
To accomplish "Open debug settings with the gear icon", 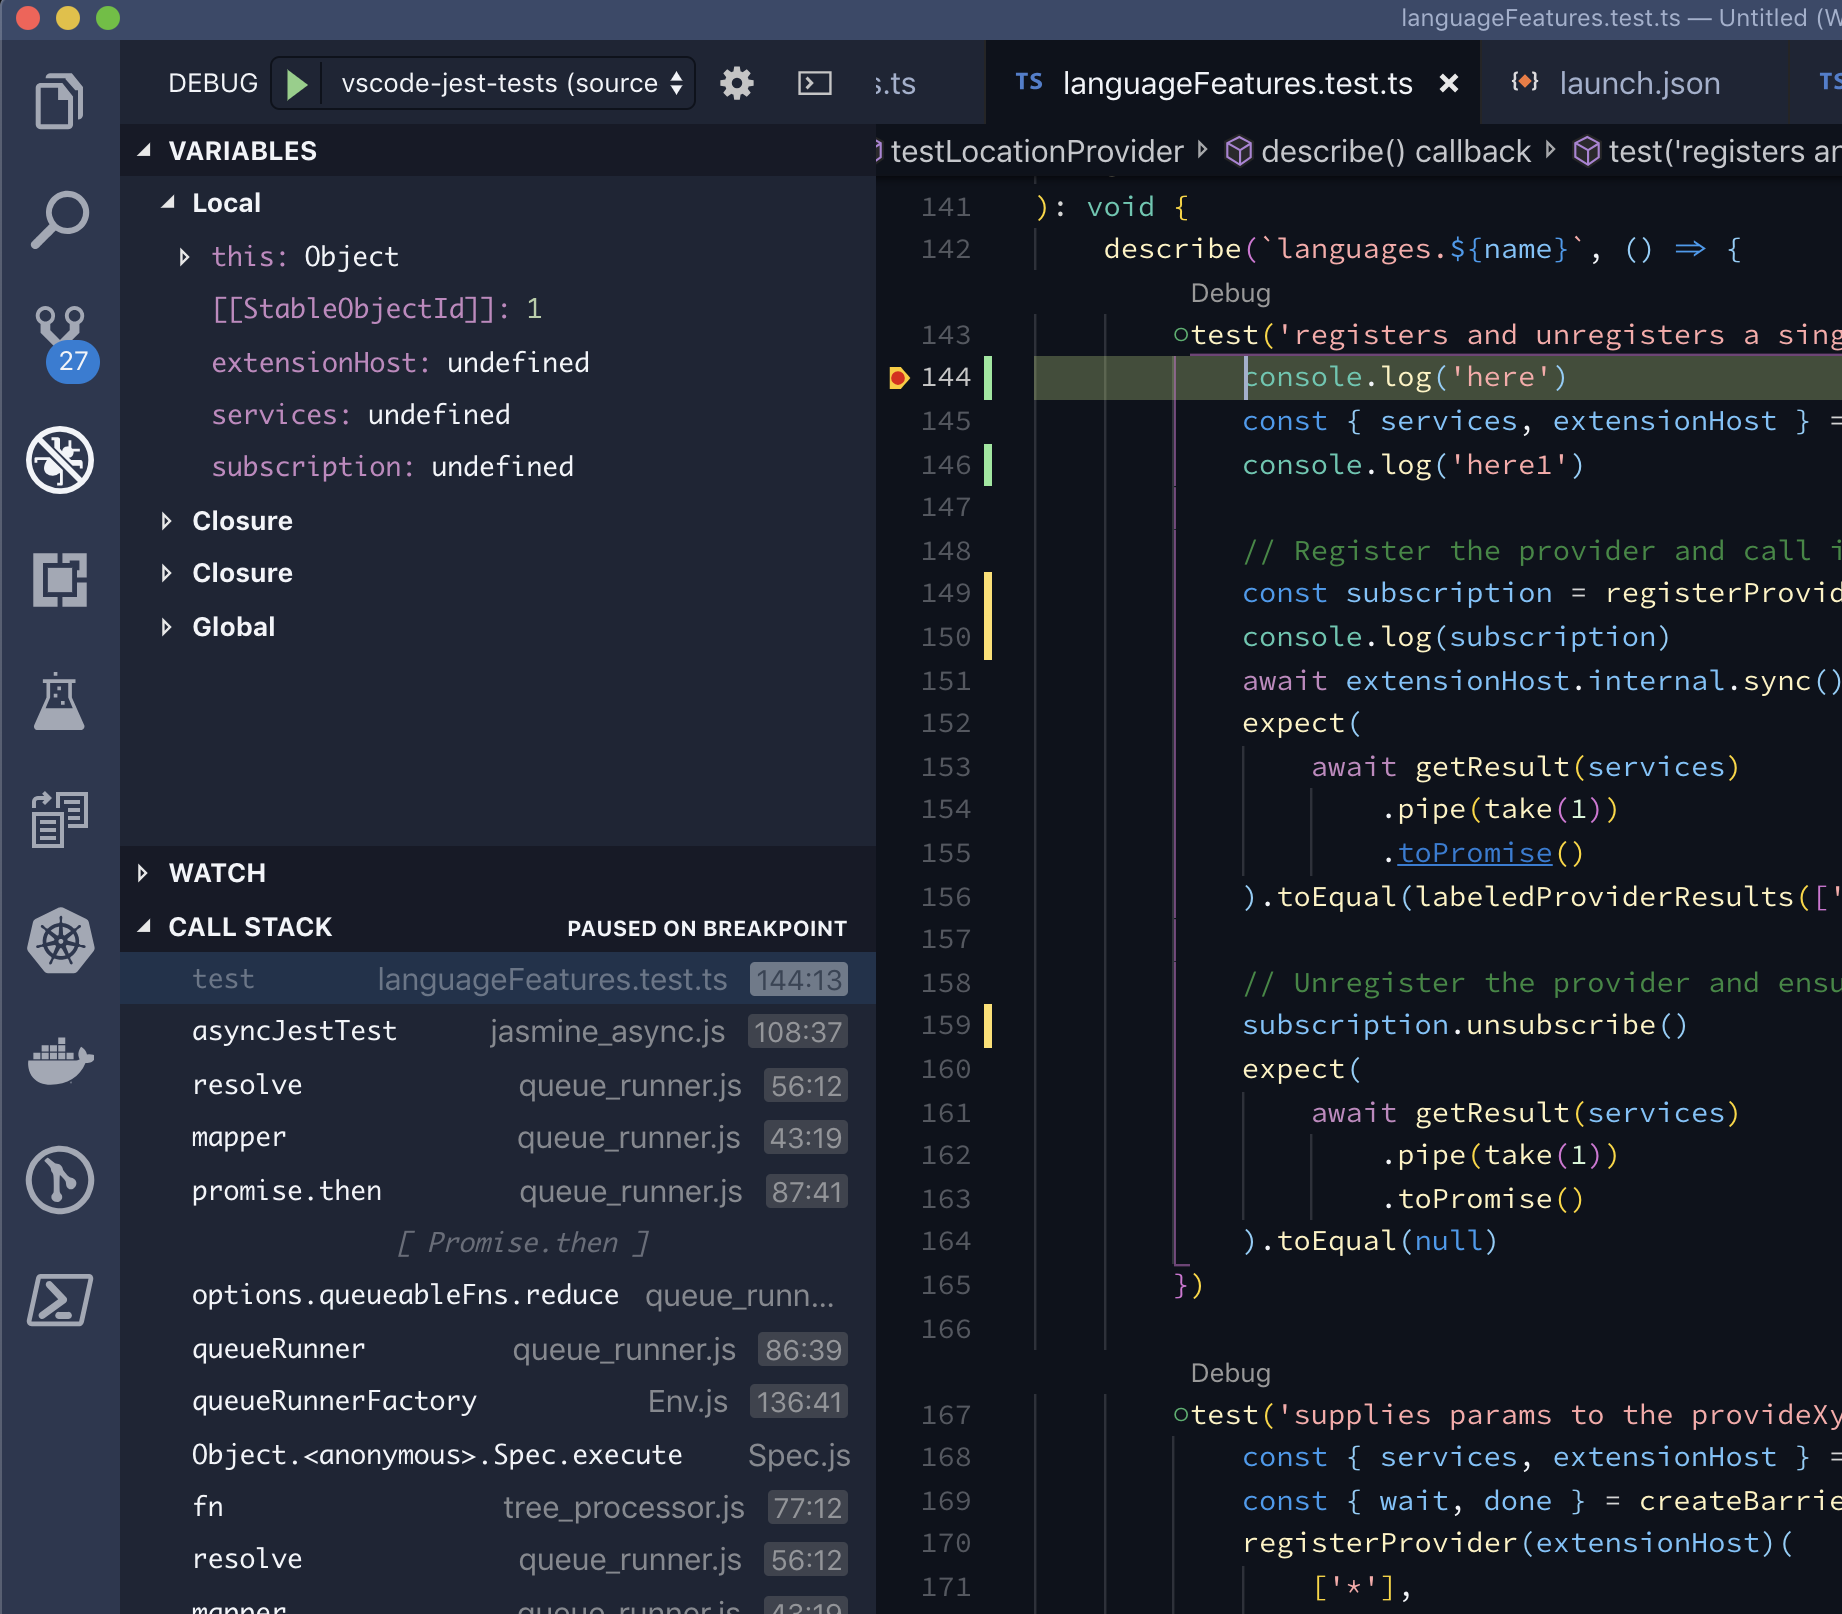I will pyautogui.click(x=737, y=83).
